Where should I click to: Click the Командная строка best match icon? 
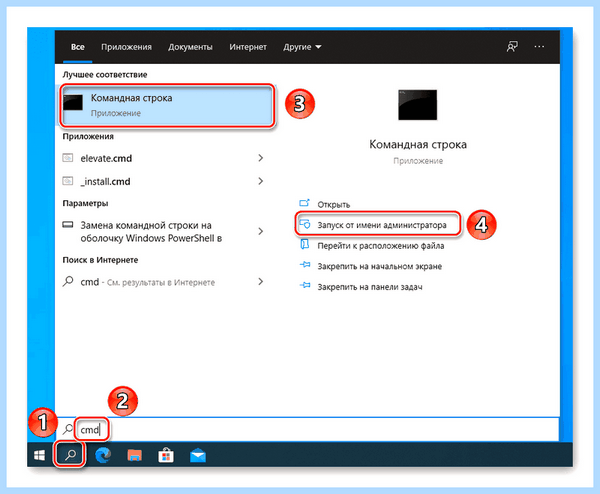pos(73,103)
